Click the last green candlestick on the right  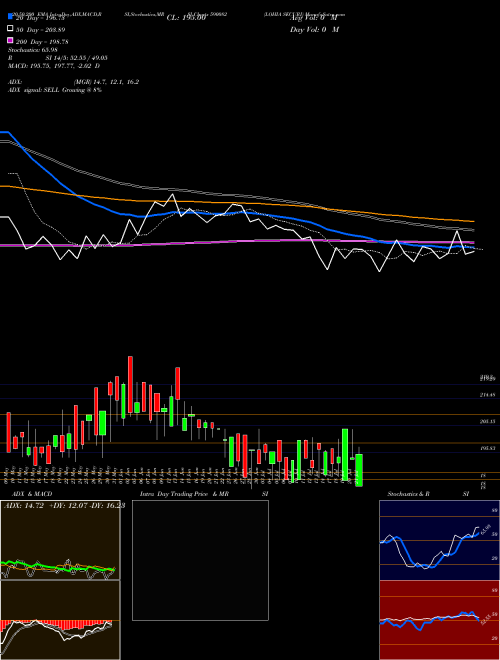click(x=359, y=470)
